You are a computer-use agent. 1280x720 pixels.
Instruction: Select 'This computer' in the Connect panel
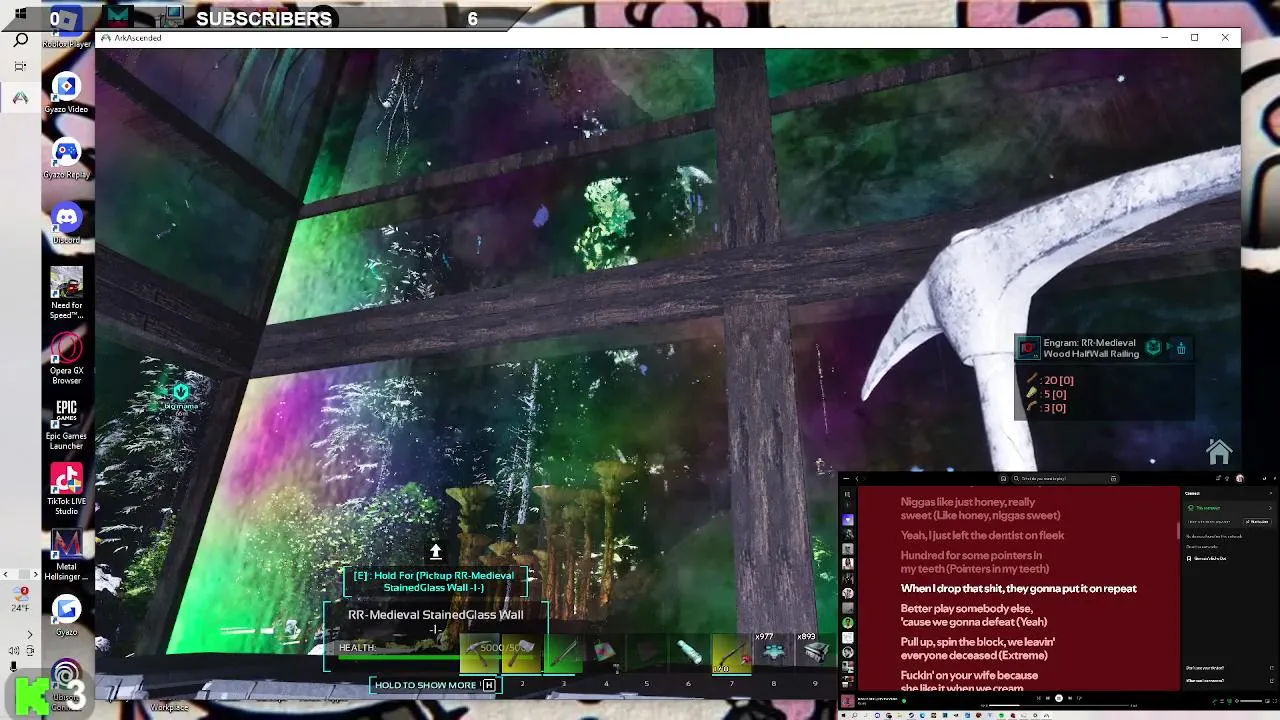pyautogui.click(x=1228, y=508)
